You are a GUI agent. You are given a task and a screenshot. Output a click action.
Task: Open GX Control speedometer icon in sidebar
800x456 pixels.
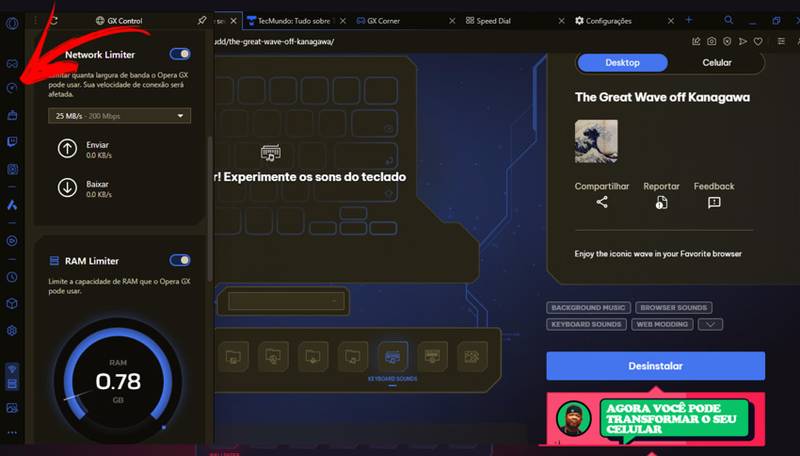[12, 88]
